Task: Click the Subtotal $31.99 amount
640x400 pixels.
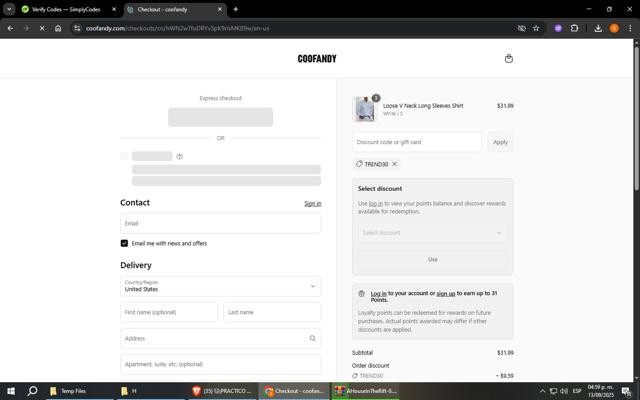Action: coord(505,353)
